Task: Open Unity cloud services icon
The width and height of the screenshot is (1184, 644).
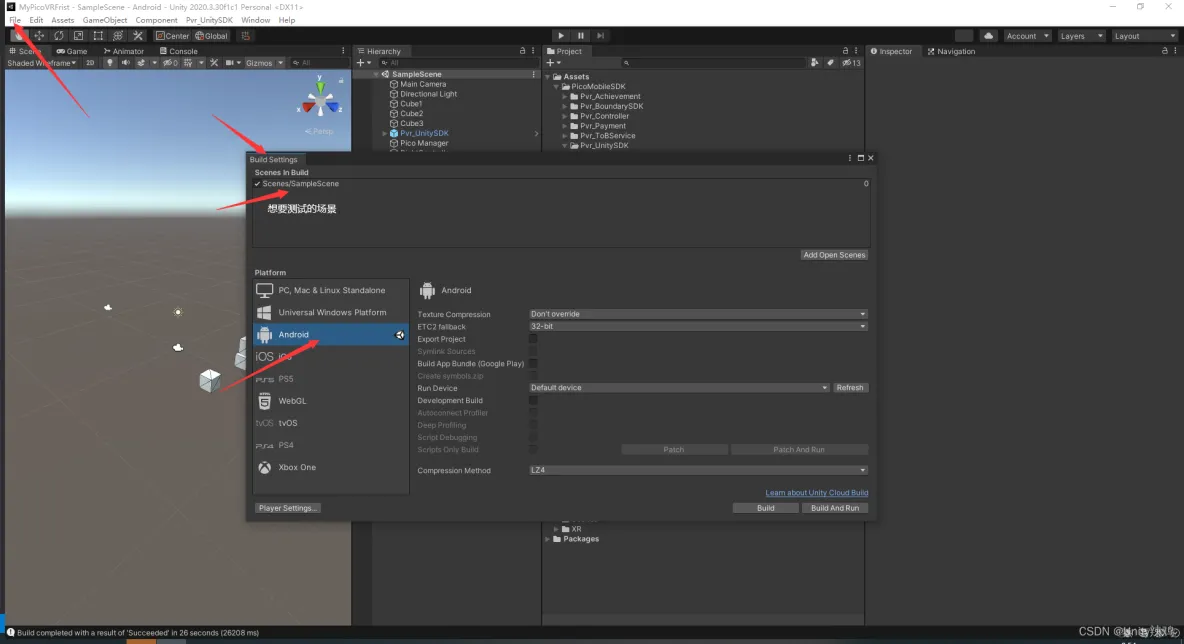Action: tap(988, 35)
